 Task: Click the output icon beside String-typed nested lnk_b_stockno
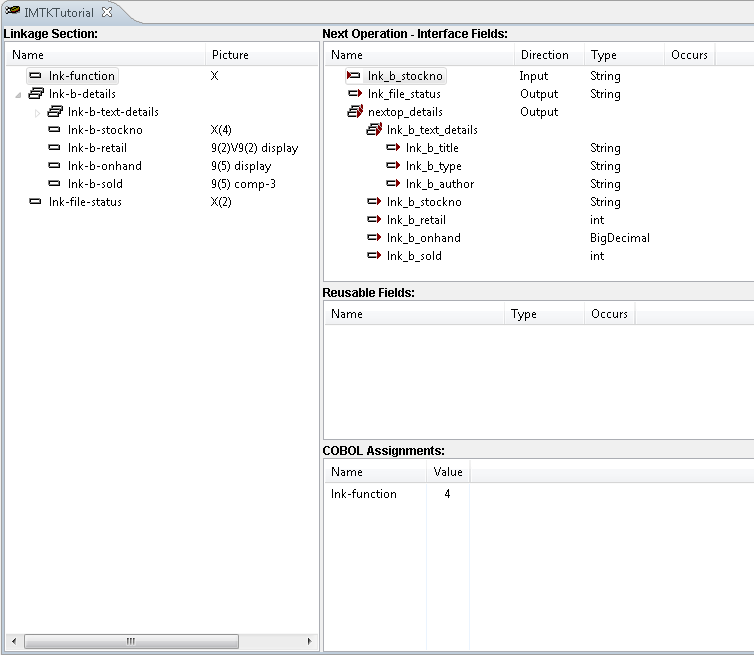click(x=374, y=202)
